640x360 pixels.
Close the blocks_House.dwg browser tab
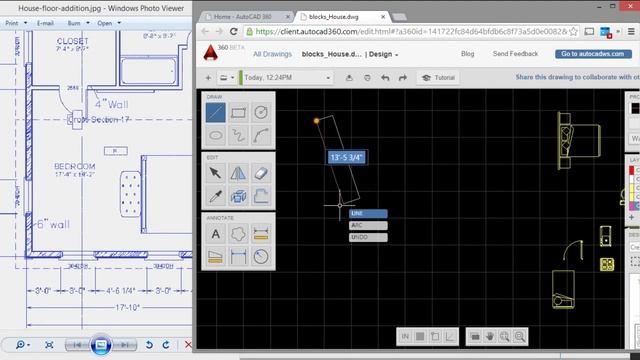point(383,17)
